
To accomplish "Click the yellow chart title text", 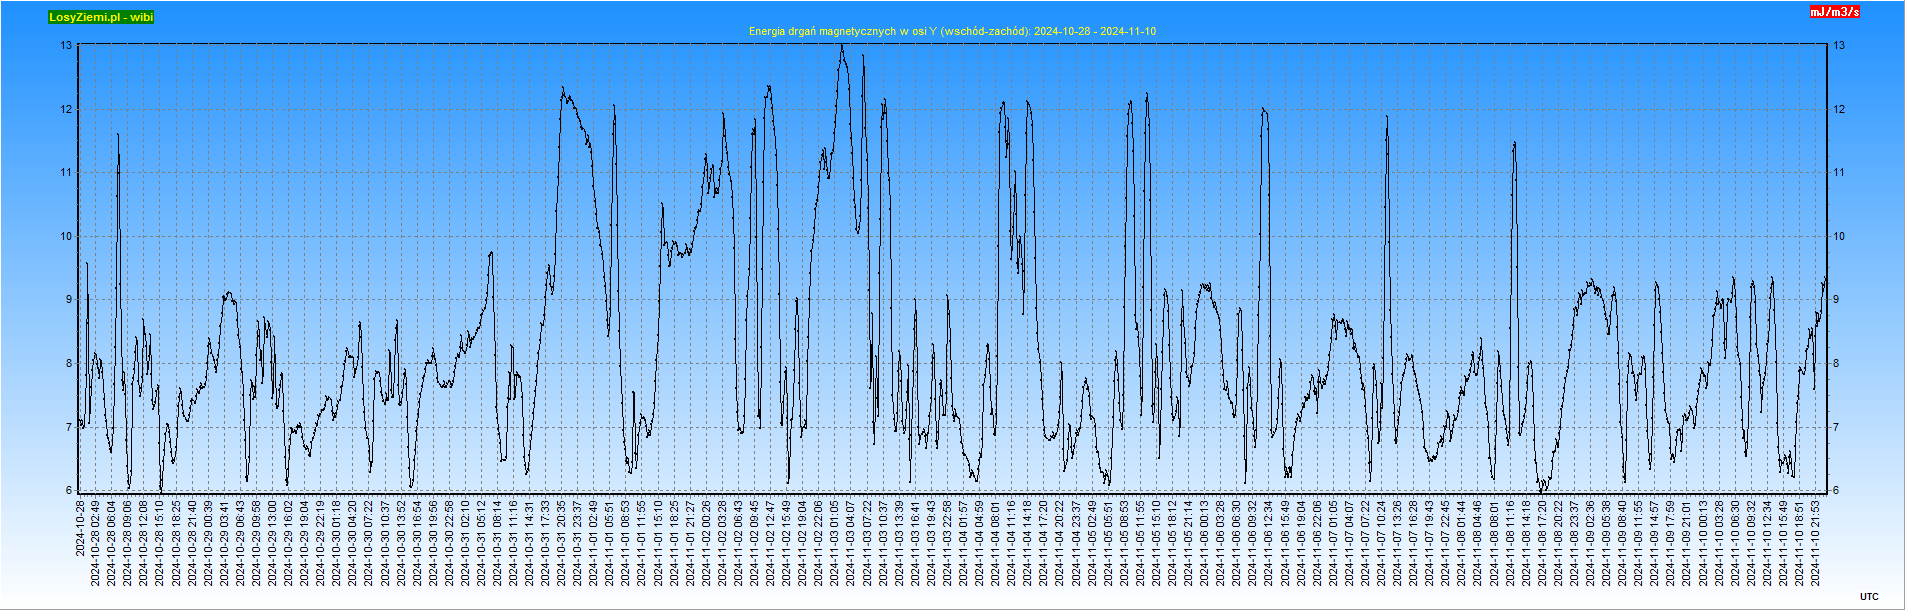I will 952,31.
